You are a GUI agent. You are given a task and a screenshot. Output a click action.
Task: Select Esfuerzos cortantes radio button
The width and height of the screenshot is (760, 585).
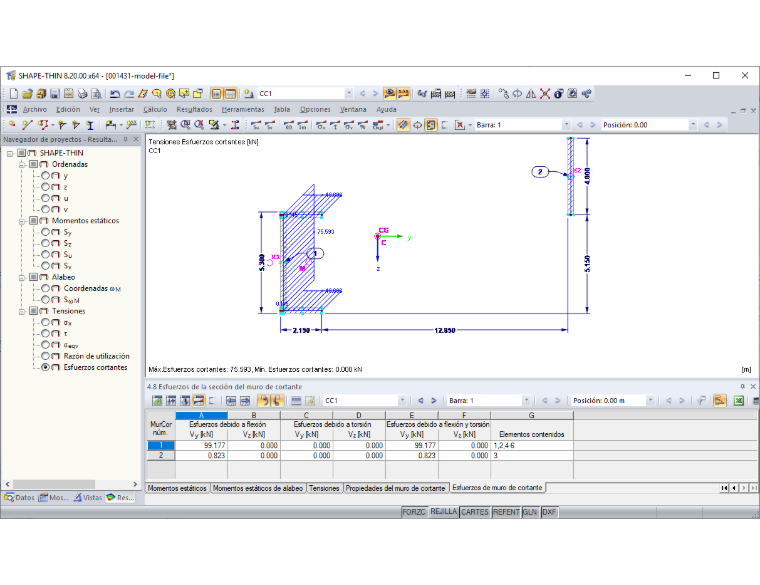click(x=45, y=367)
